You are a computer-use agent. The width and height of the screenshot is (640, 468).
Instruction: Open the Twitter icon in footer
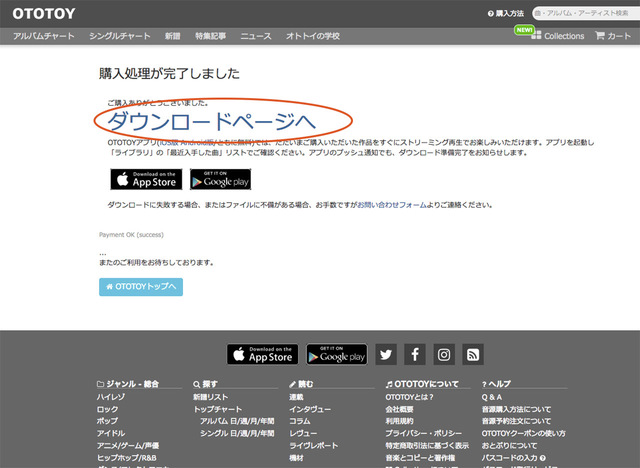pyautogui.click(x=386, y=354)
